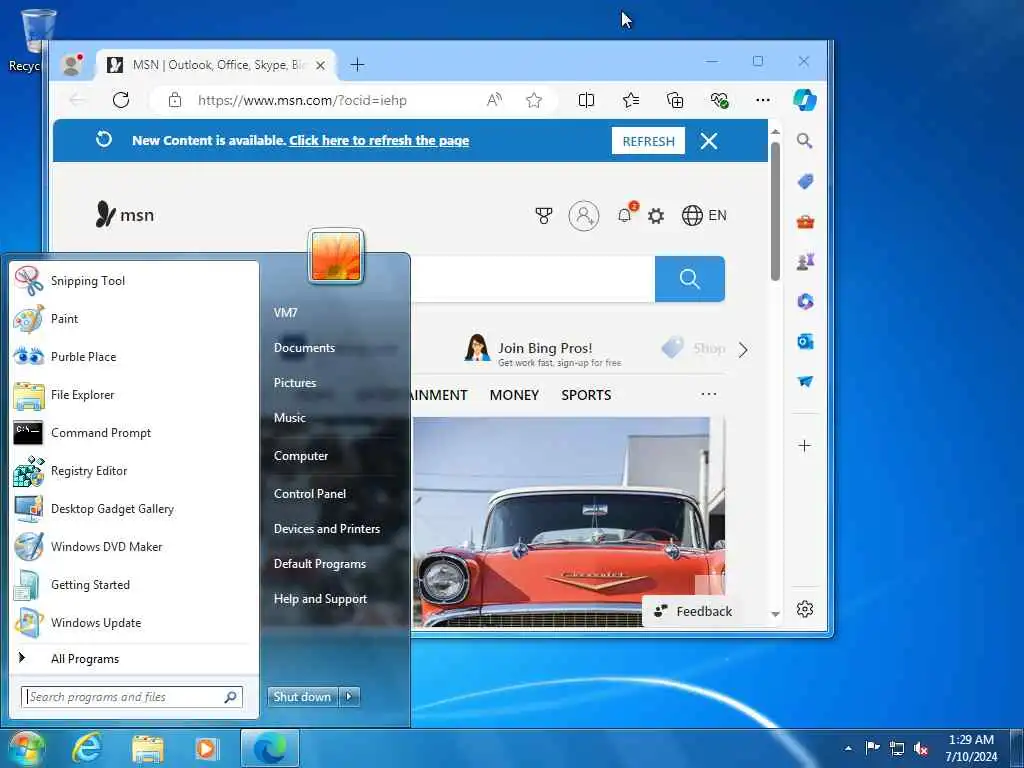Click the REFRESH button in banner
1024x768 pixels.
[x=648, y=141]
